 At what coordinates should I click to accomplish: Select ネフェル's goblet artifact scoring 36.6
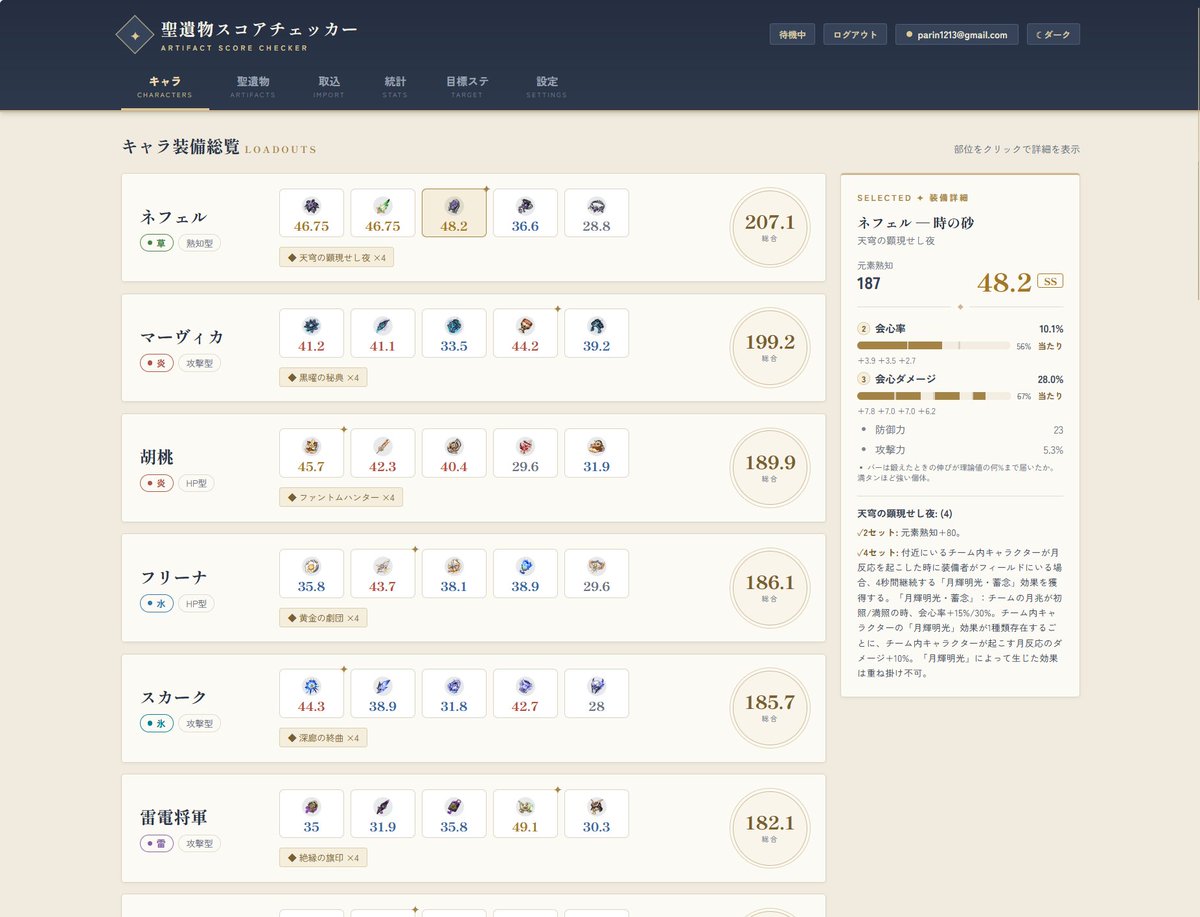point(525,213)
